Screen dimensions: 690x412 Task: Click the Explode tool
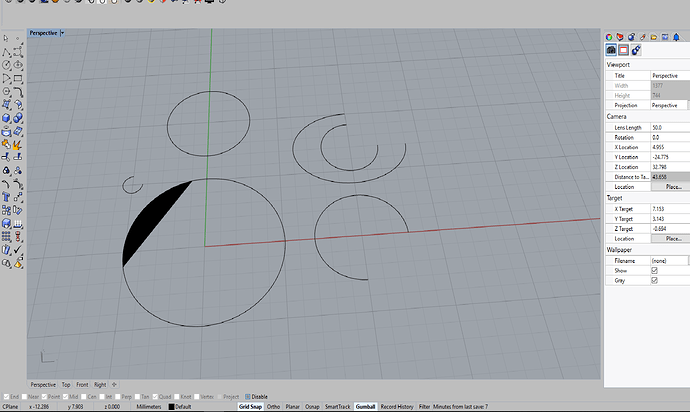pos(18,144)
